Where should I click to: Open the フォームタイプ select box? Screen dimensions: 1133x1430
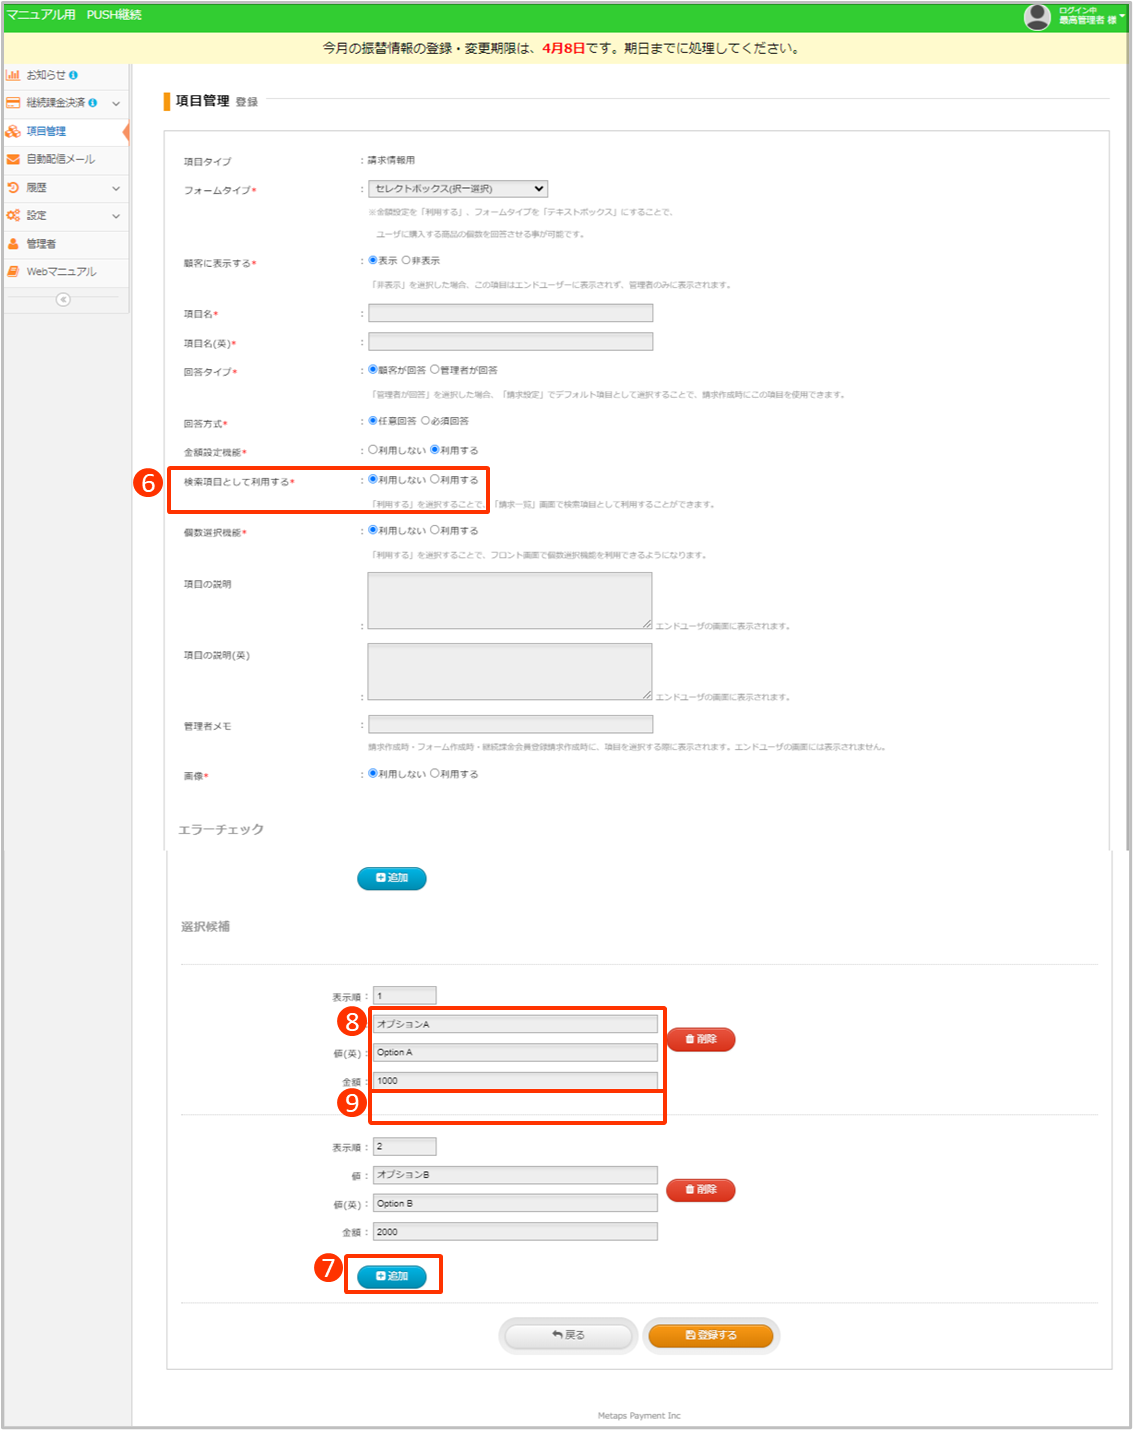point(458,189)
